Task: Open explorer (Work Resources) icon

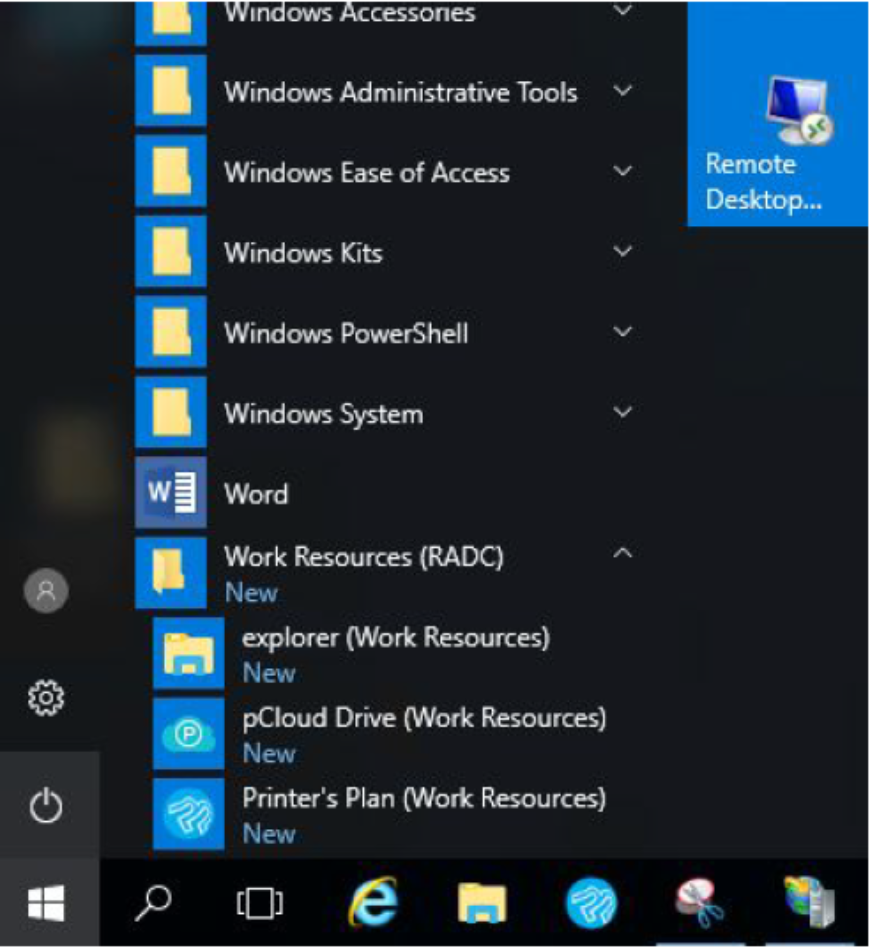Action: (x=189, y=654)
